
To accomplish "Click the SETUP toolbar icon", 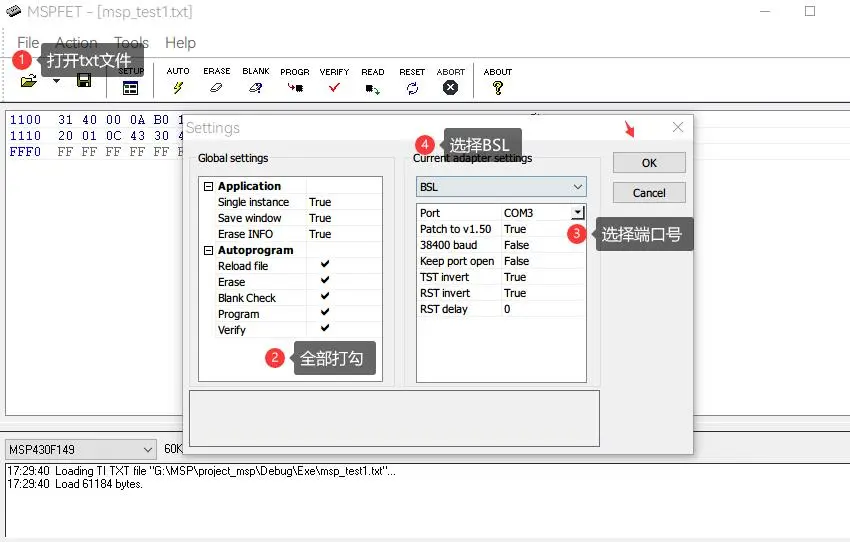I will 131,87.
